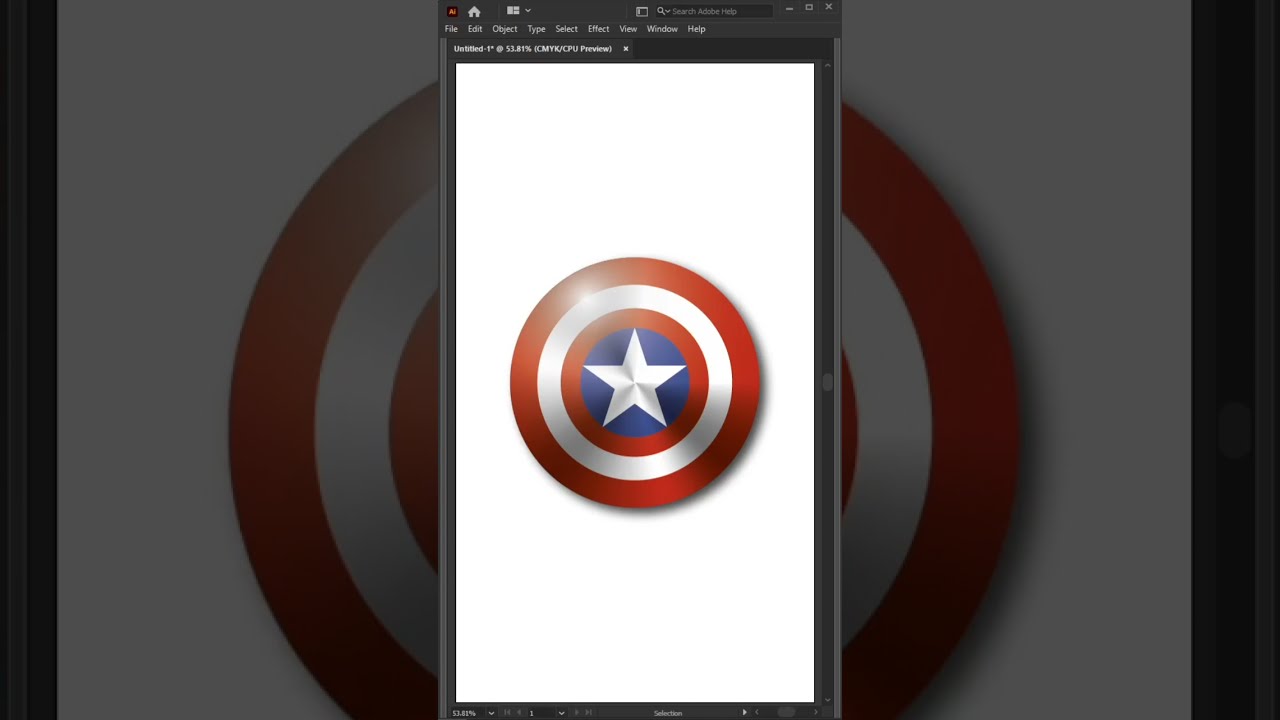Close the Untitled-1 document tab
The height and width of the screenshot is (720, 1280).
[626, 49]
